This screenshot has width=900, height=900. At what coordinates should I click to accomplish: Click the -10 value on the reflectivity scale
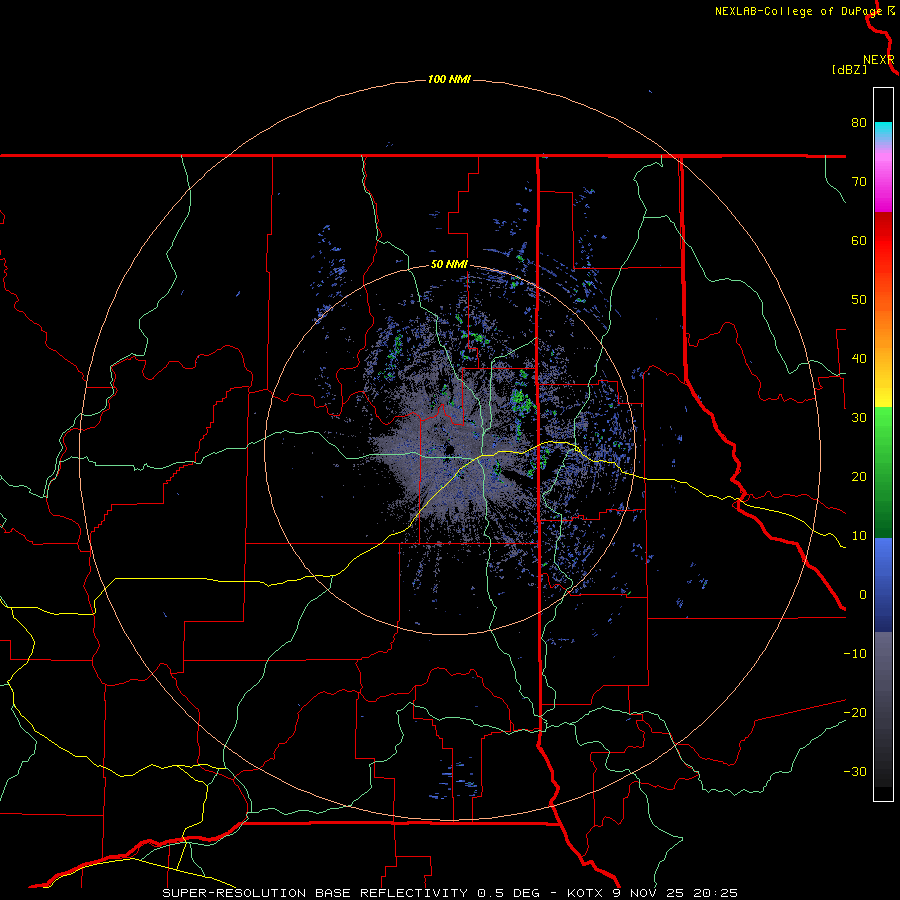click(855, 654)
